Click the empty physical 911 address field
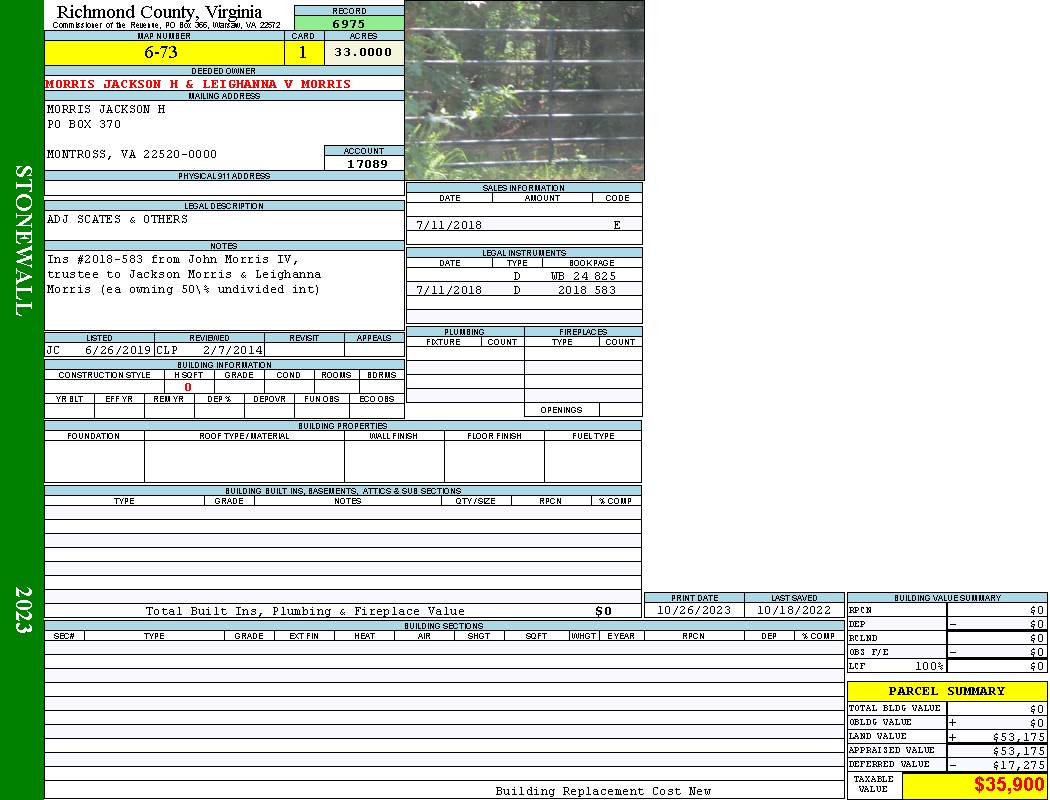 [x=224, y=188]
